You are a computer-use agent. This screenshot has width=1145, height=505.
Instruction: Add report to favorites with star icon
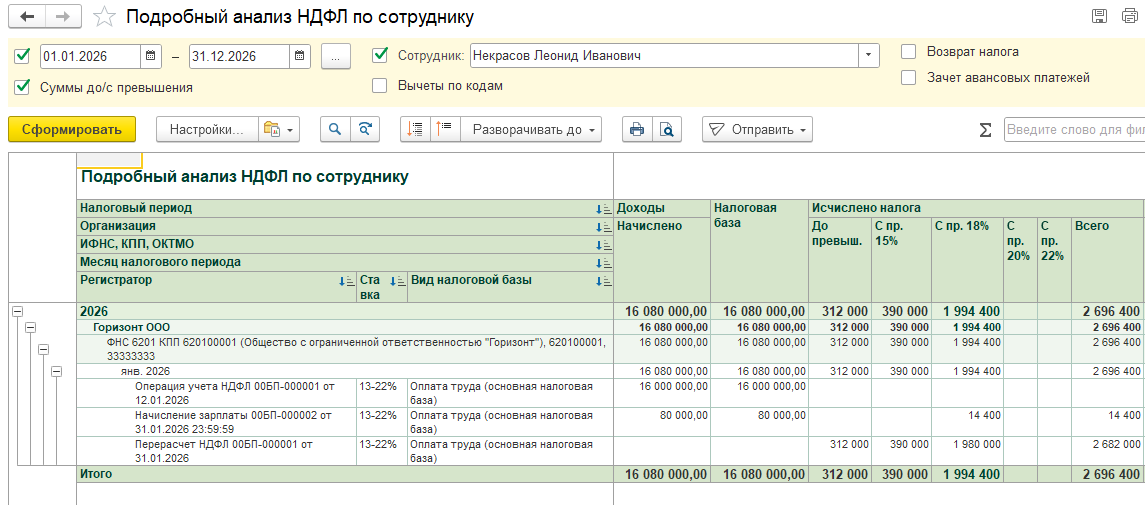(x=103, y=17)
